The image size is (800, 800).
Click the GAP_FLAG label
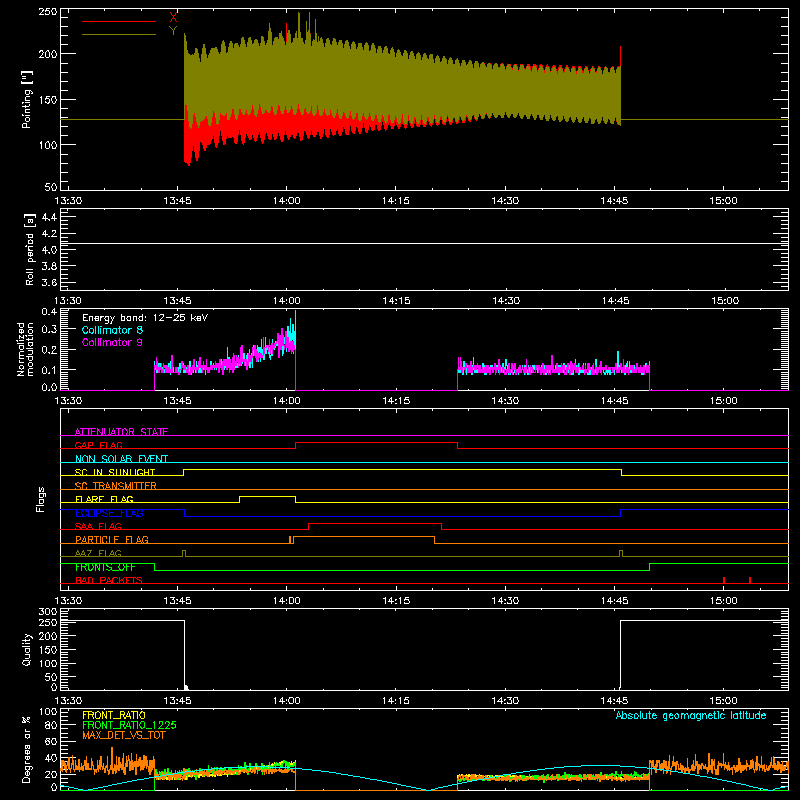click(x=99, y=445)
